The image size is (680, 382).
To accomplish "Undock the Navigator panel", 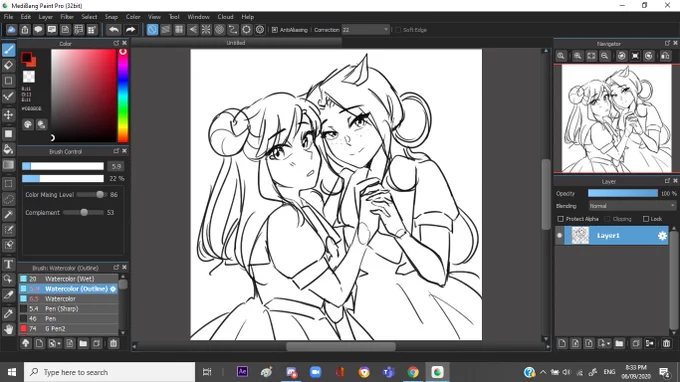I will tap(667, 43).
